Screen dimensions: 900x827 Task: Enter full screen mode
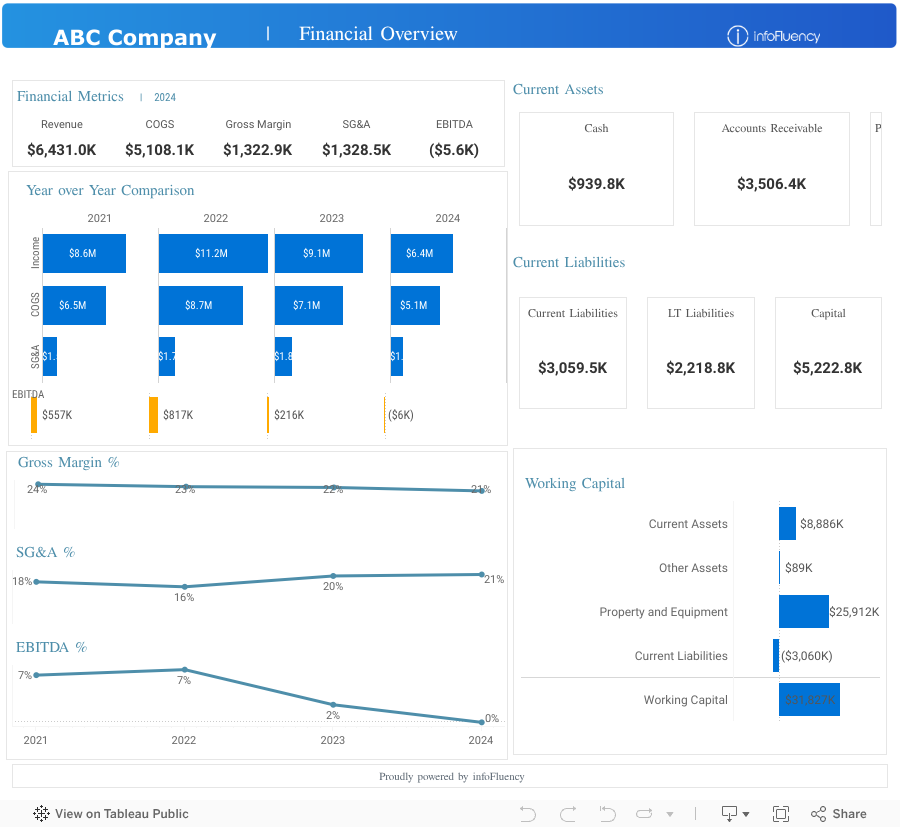point(781,814)
